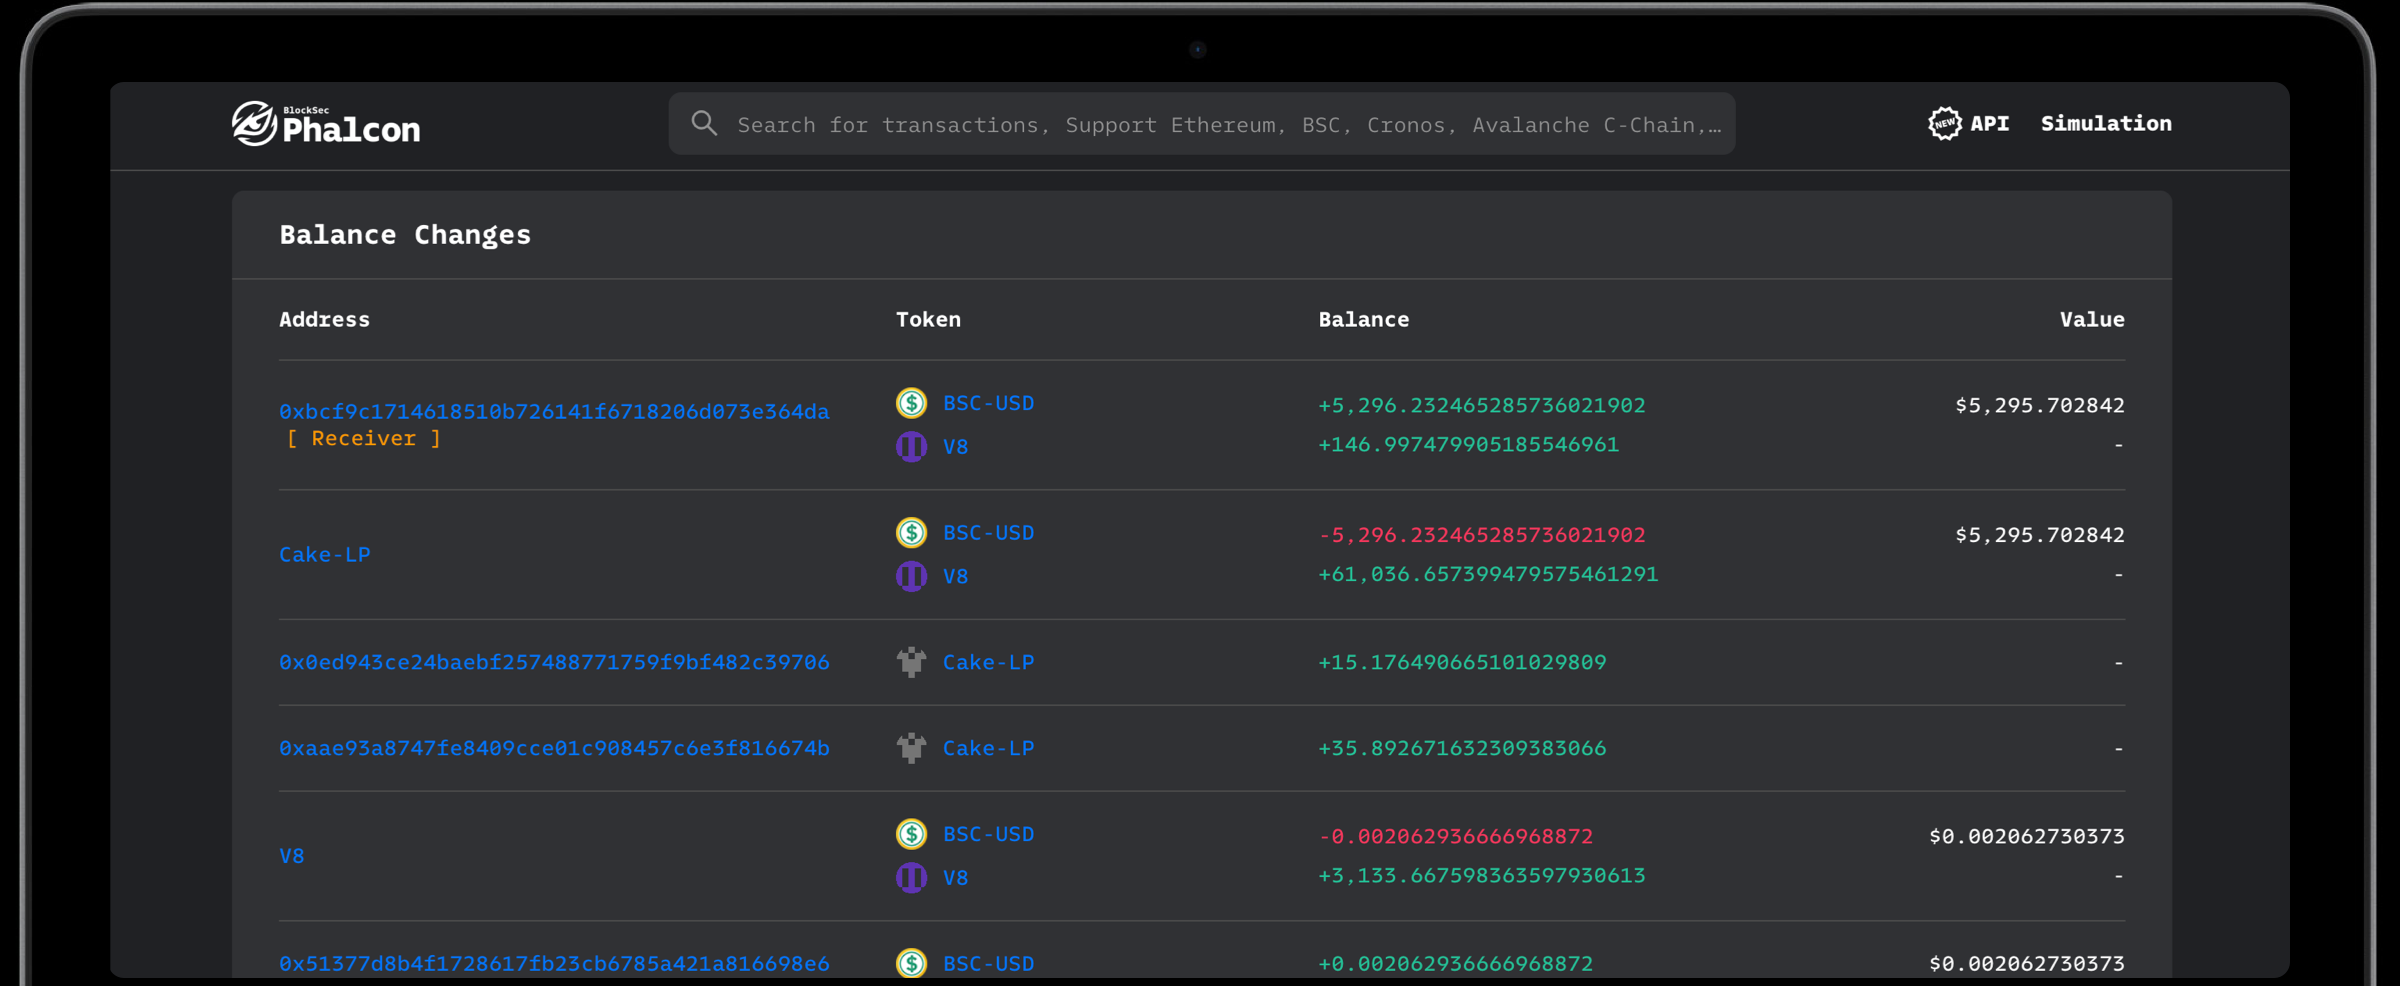Viewport: 2400px width, 986px height.
Task: Open the API menu item
Action: [x=1989, y=124]
